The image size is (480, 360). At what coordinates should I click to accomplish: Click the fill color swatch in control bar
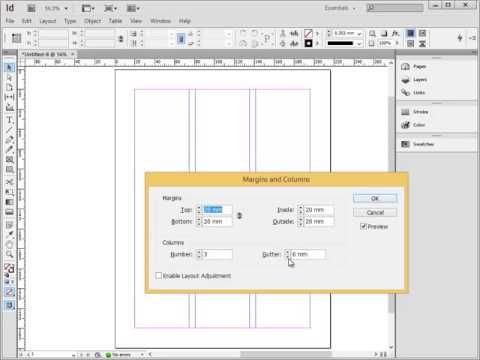tap(308, 33)
